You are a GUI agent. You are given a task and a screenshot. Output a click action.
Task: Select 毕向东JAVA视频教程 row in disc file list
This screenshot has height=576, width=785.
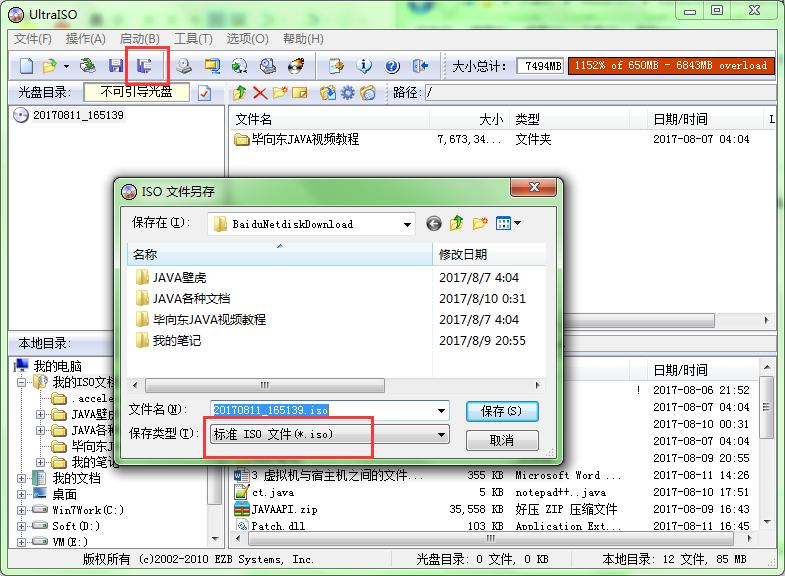305,139
